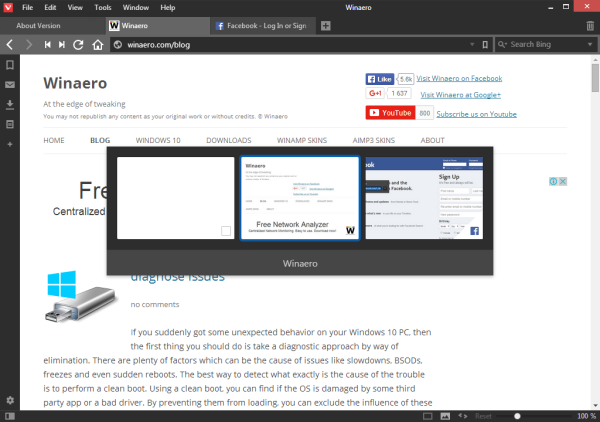Viewport: 600px width, 422px height.
Task: Click the vertical page scrollbar thumb
Action: (x=595, y=78)
